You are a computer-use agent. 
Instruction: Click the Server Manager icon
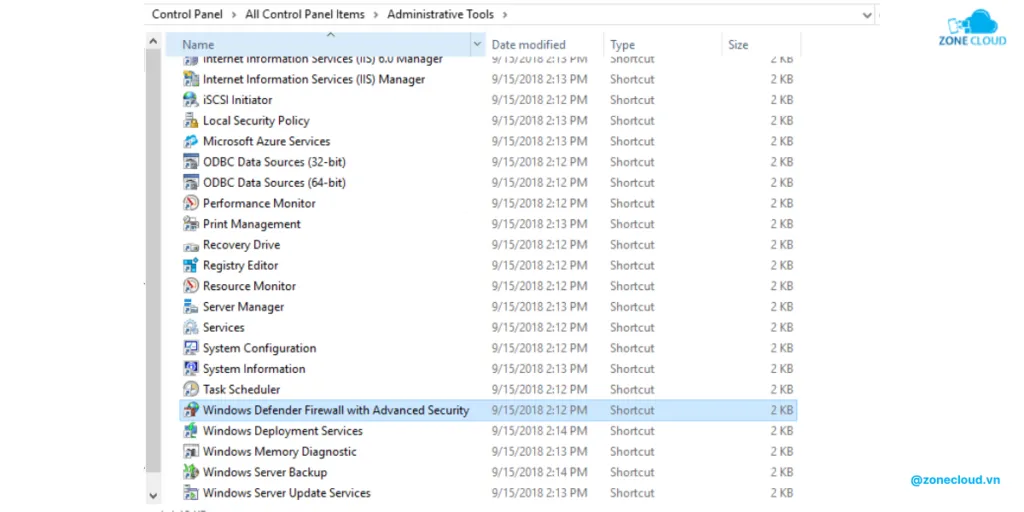click(x=191, y=307)
